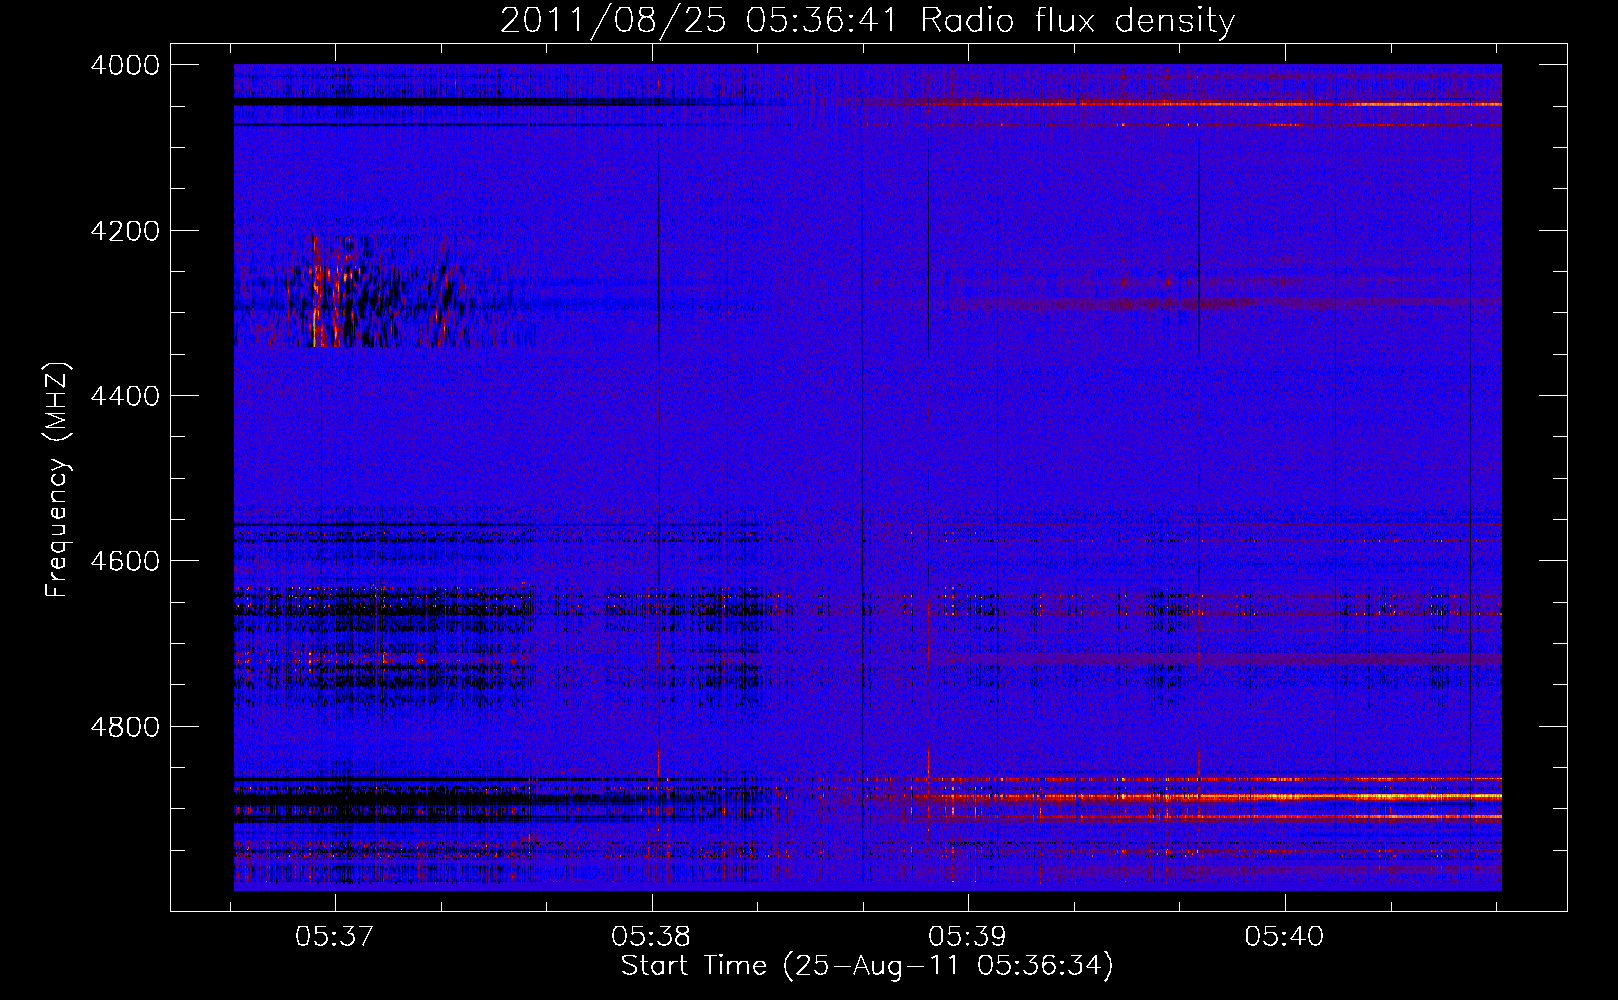Select the 4600 frequency tick label
Viewport: 1618px width, 1000px height.
coord(125,561)
